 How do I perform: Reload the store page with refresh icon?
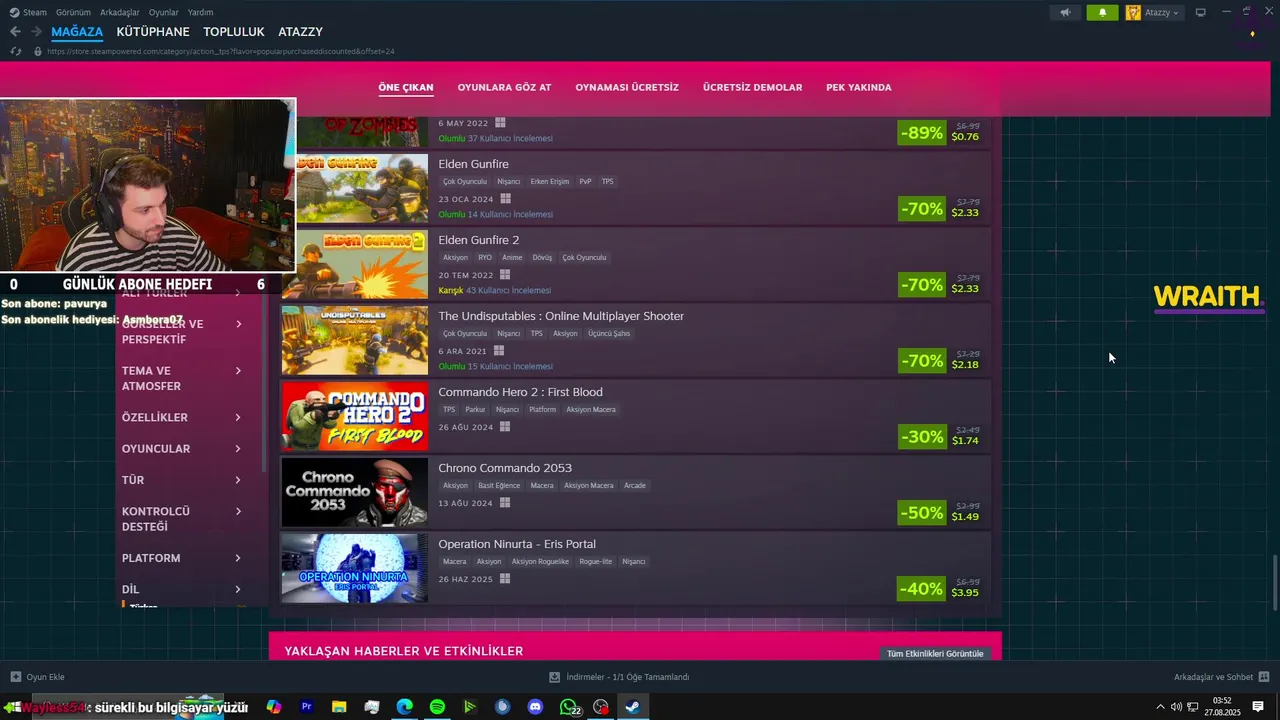point(15,51)
